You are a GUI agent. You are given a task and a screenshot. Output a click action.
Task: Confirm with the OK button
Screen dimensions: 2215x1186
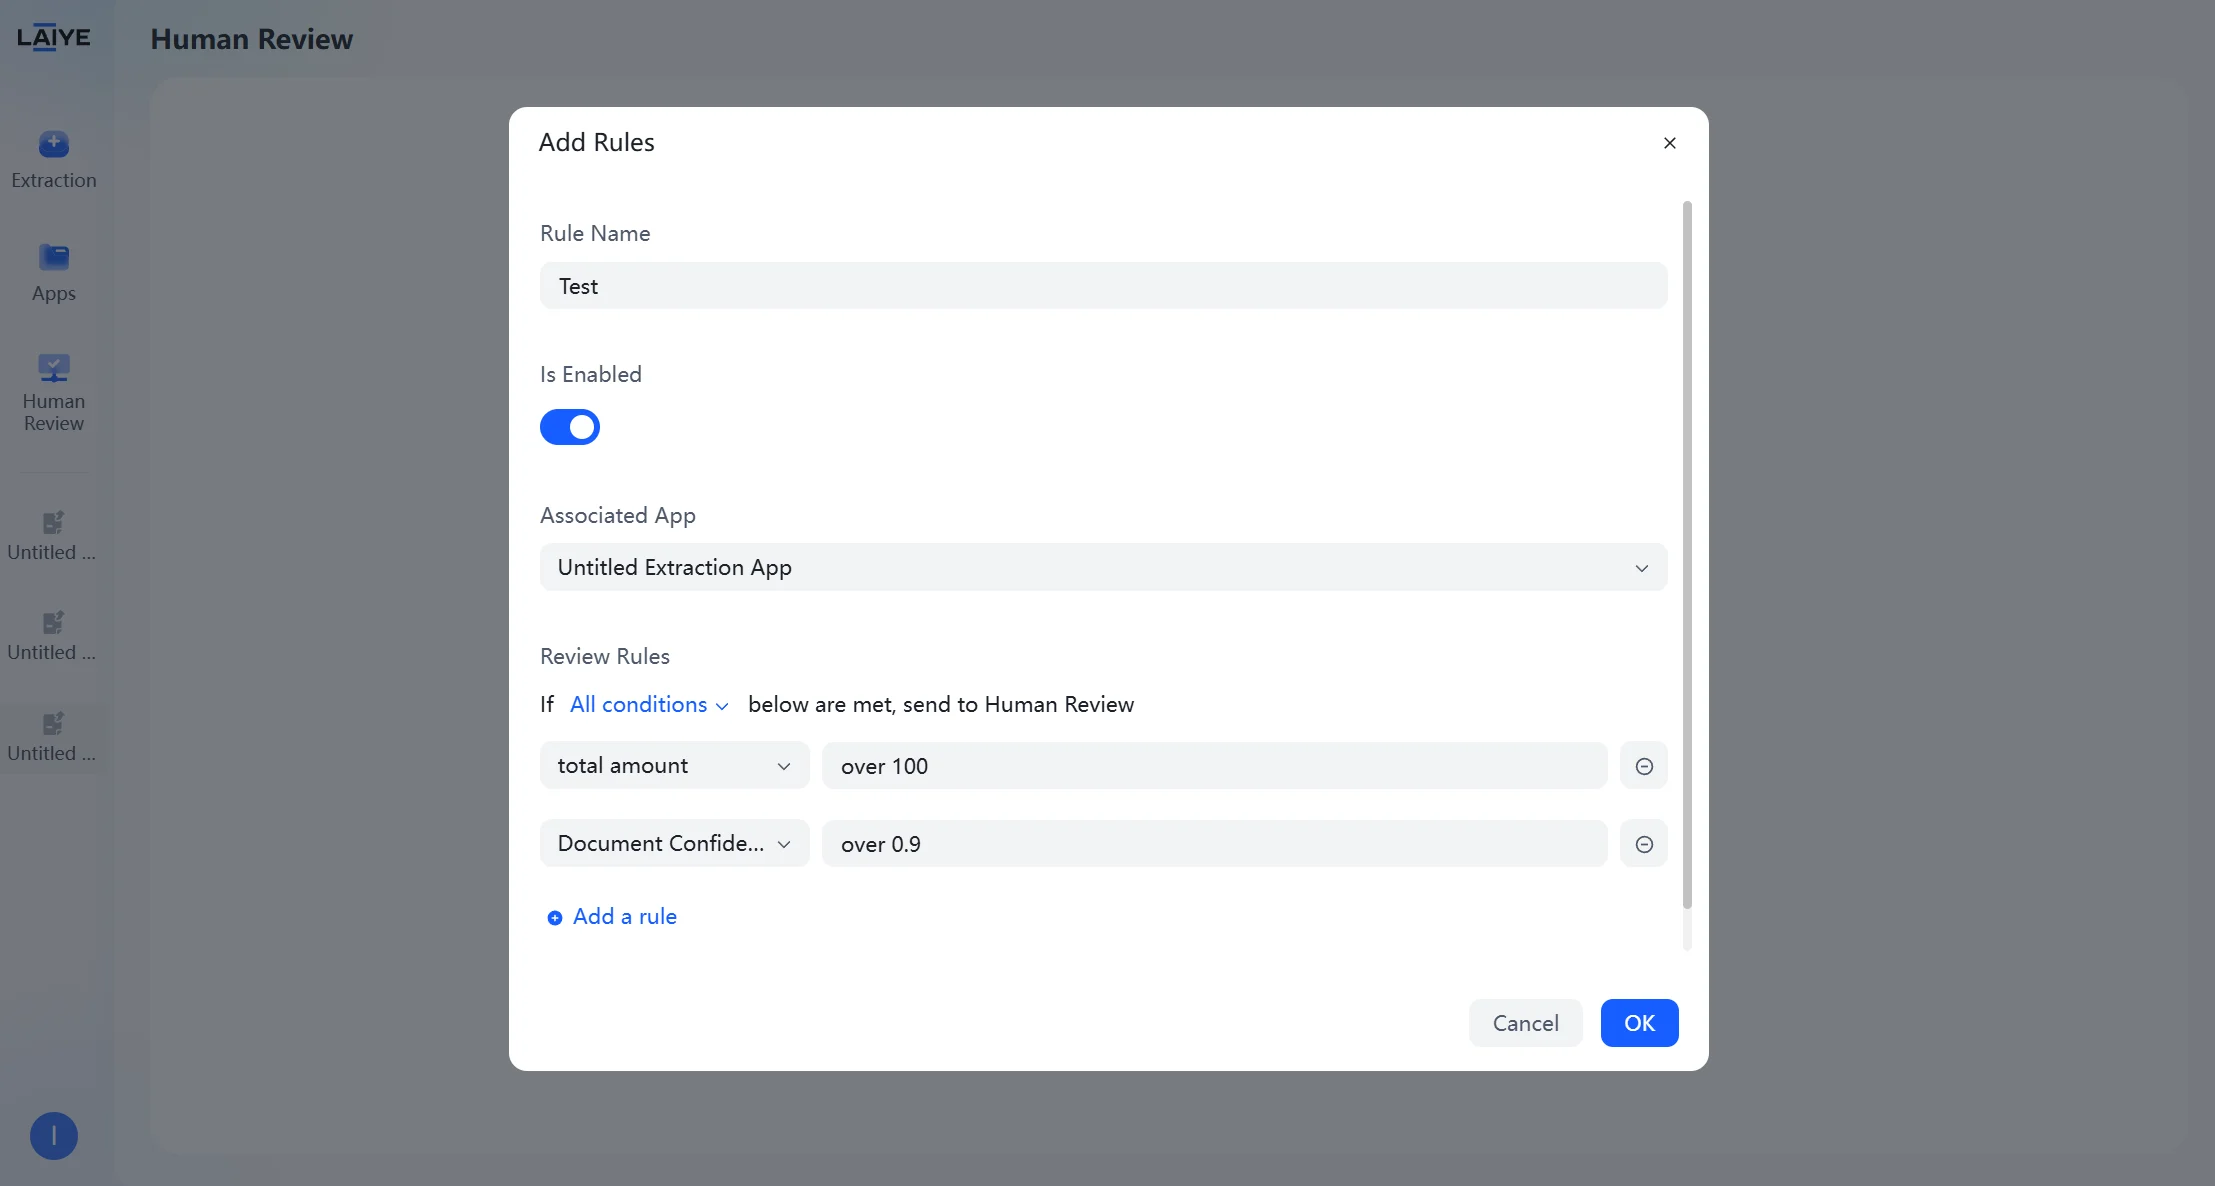click(1640, 1023)
